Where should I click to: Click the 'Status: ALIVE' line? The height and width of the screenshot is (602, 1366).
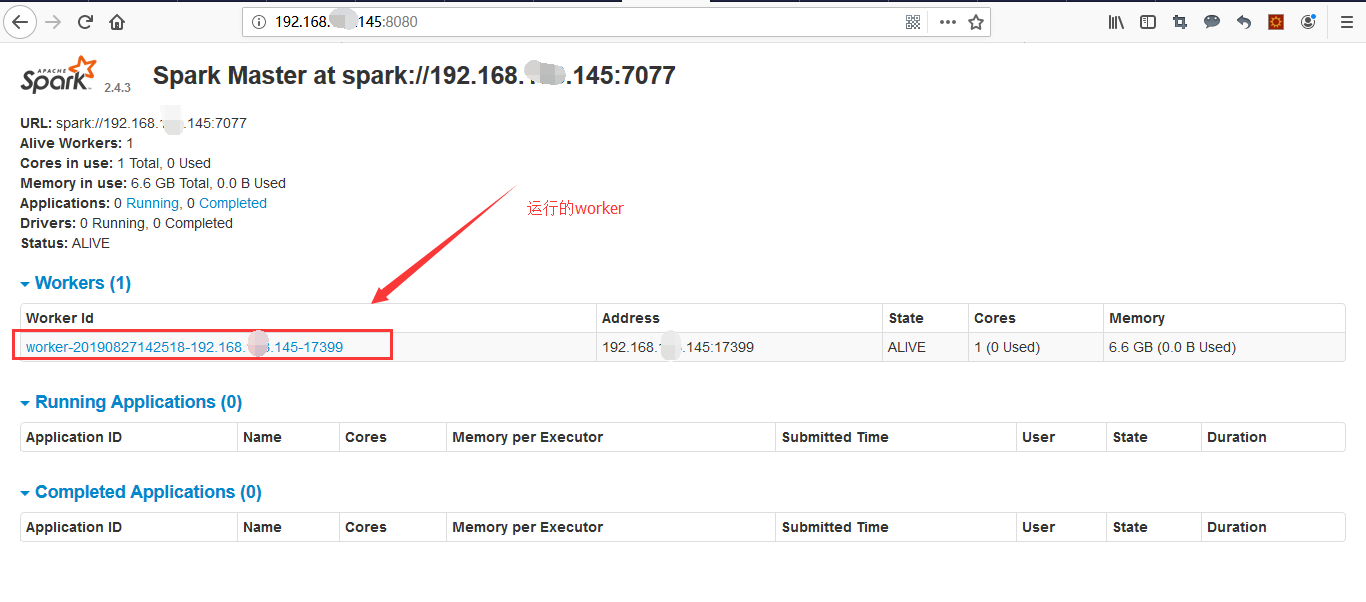click(65, 243)
